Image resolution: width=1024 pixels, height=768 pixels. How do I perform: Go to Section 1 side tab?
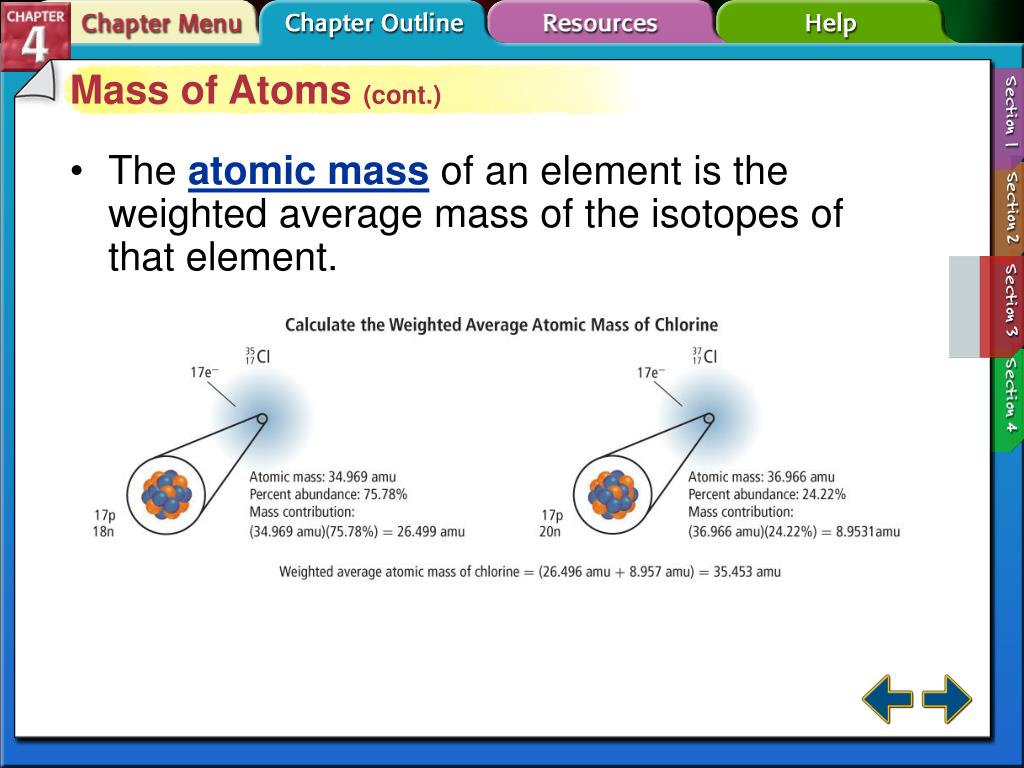pos(1008,112)
